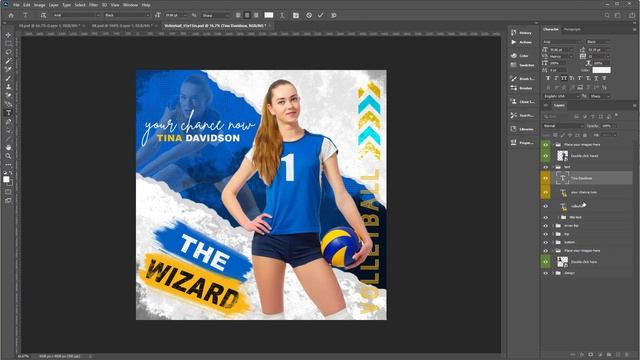Open language dropdown in Character panel
640x360 pixels.
click(561, 96)
